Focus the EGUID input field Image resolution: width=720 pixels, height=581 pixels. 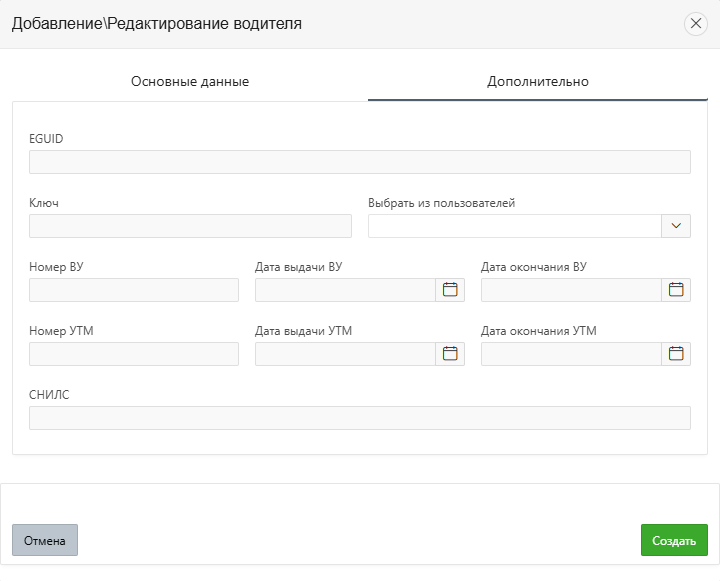360,162
